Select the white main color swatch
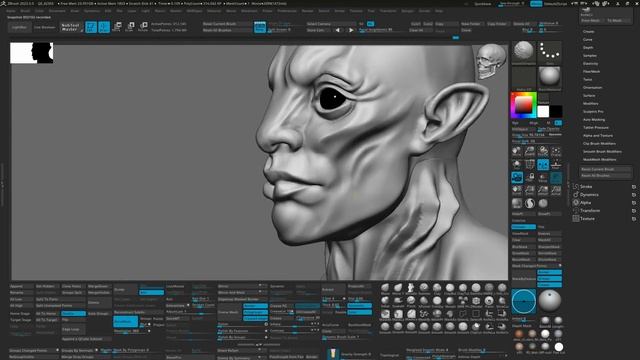Image resolution: width=640 pixels, height=360 pixels. click(543, 111)
